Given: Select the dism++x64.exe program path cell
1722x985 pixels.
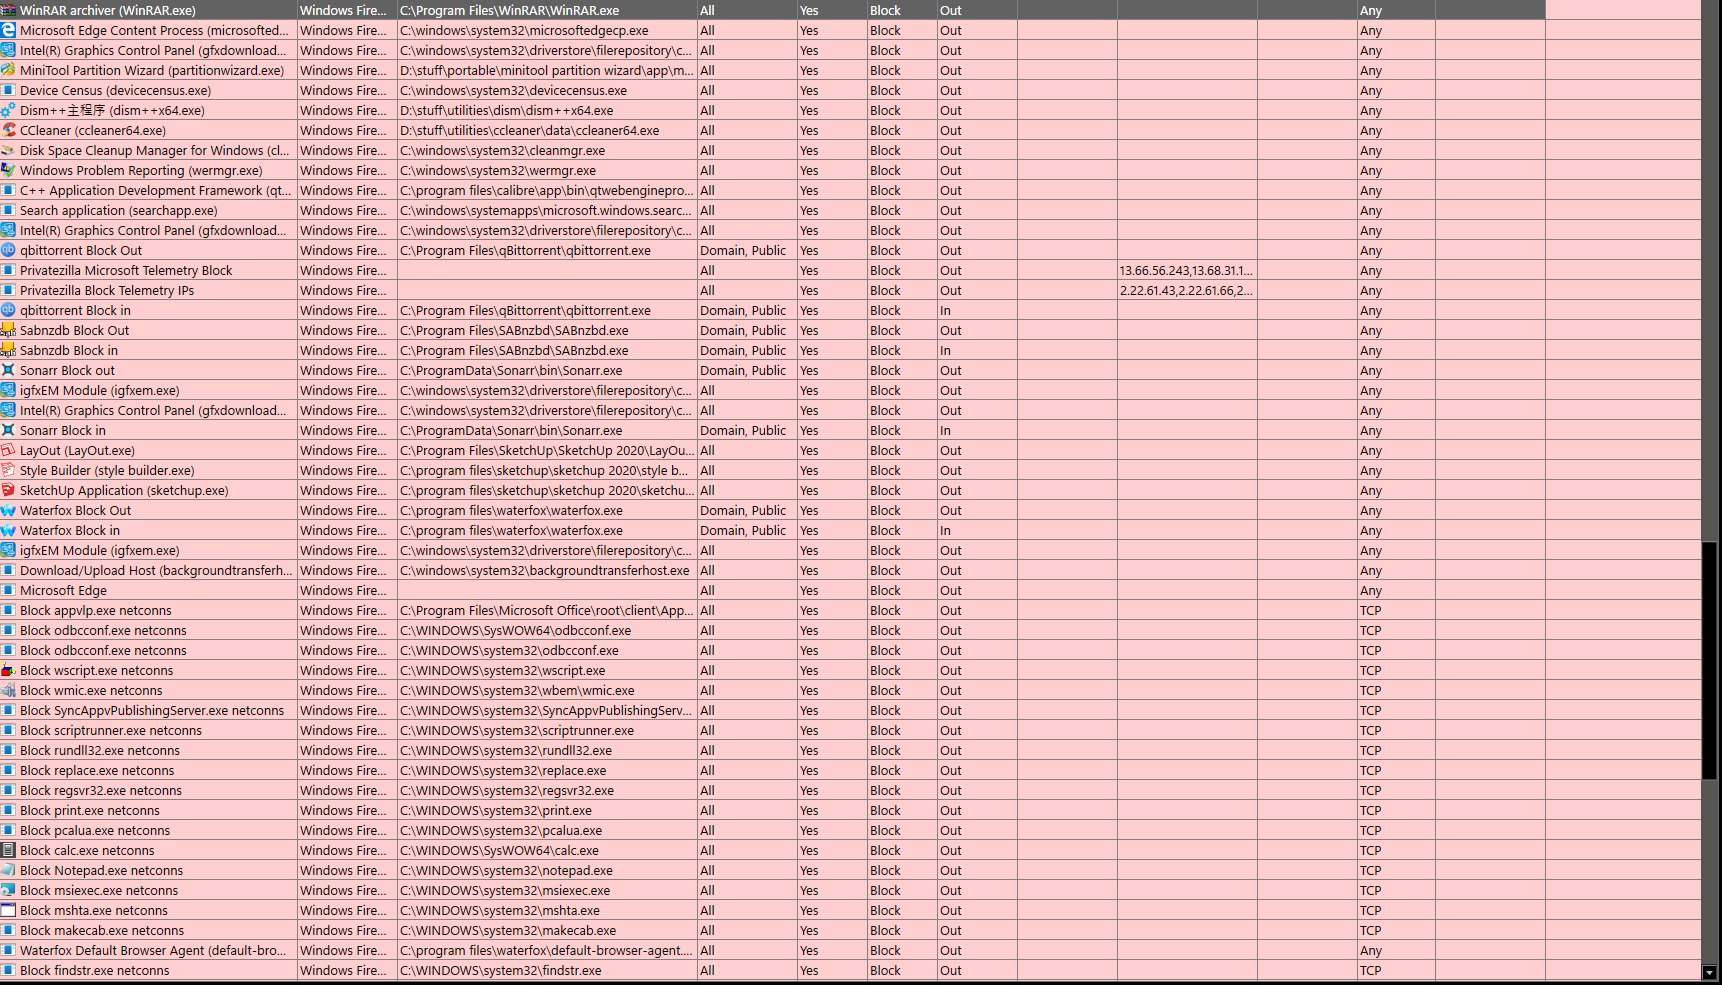Looking at the screenshot, I should pyautogui.click(x=547, y=110).
